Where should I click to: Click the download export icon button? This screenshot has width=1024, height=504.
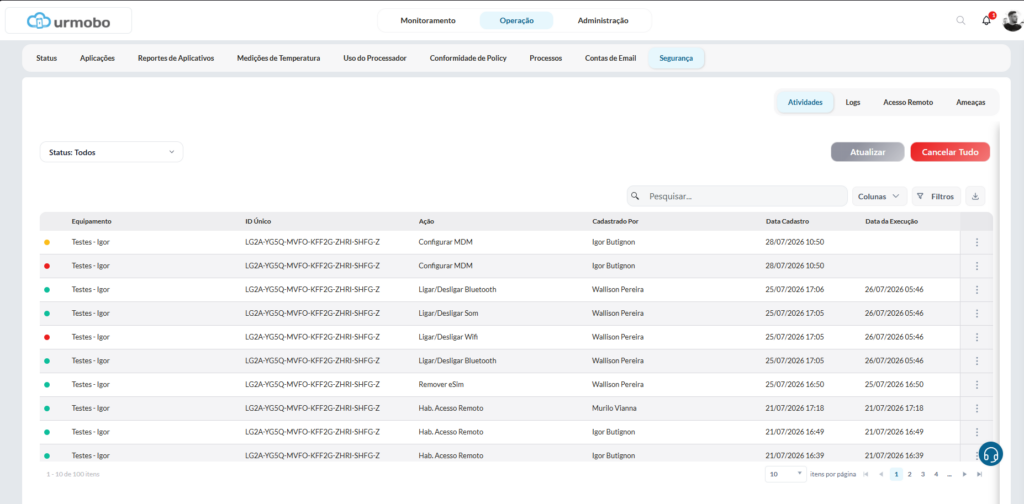point(975,196)
